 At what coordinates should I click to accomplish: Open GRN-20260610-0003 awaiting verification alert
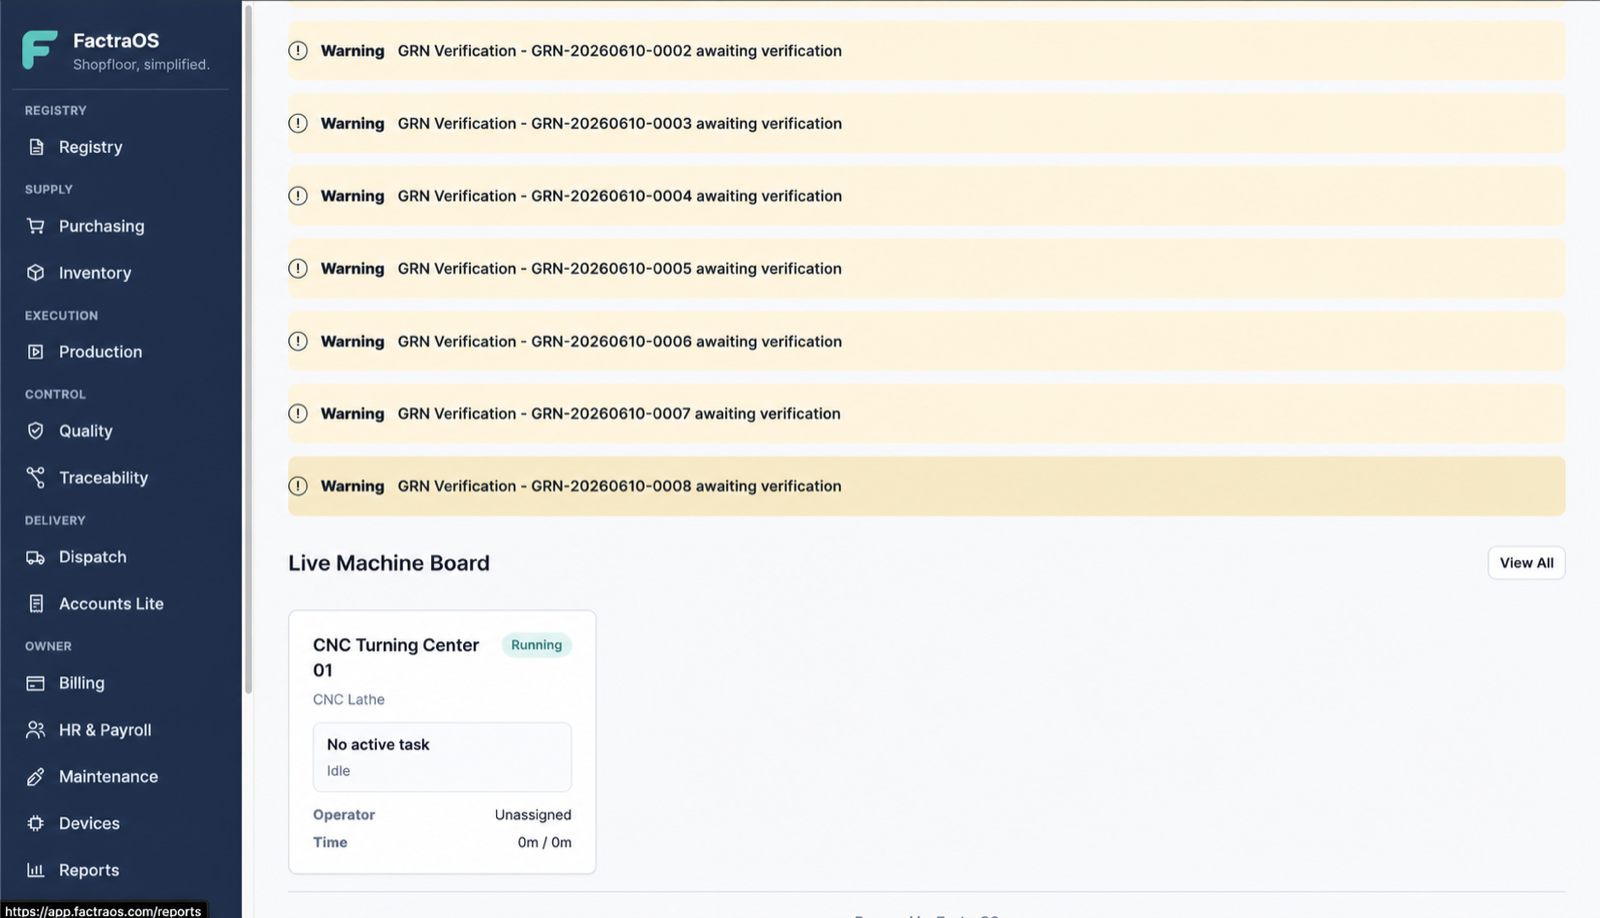[x=926, y=123]
